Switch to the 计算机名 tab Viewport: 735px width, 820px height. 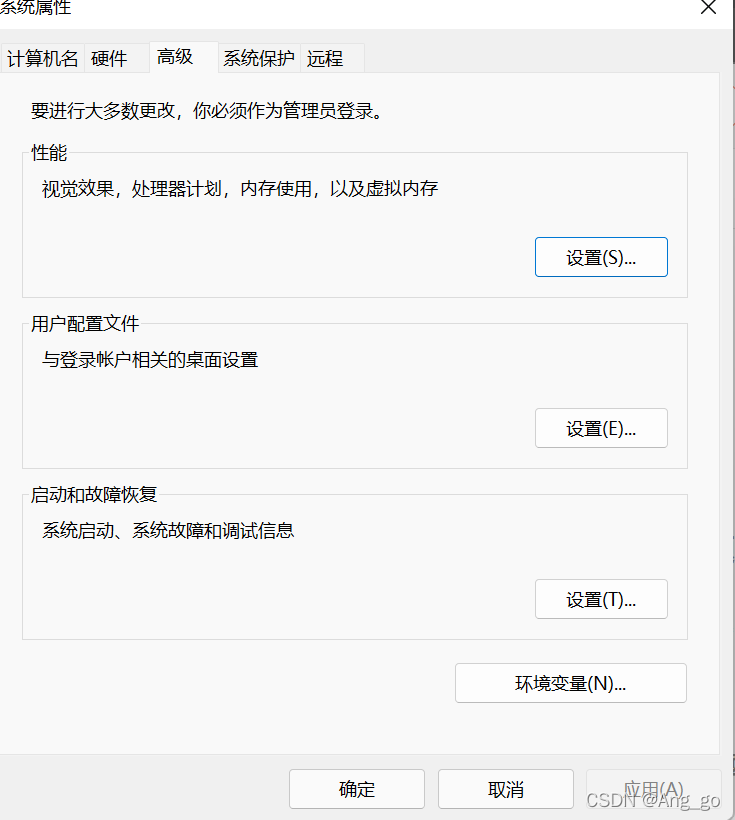pyautogui.click(x=43, y=58)
